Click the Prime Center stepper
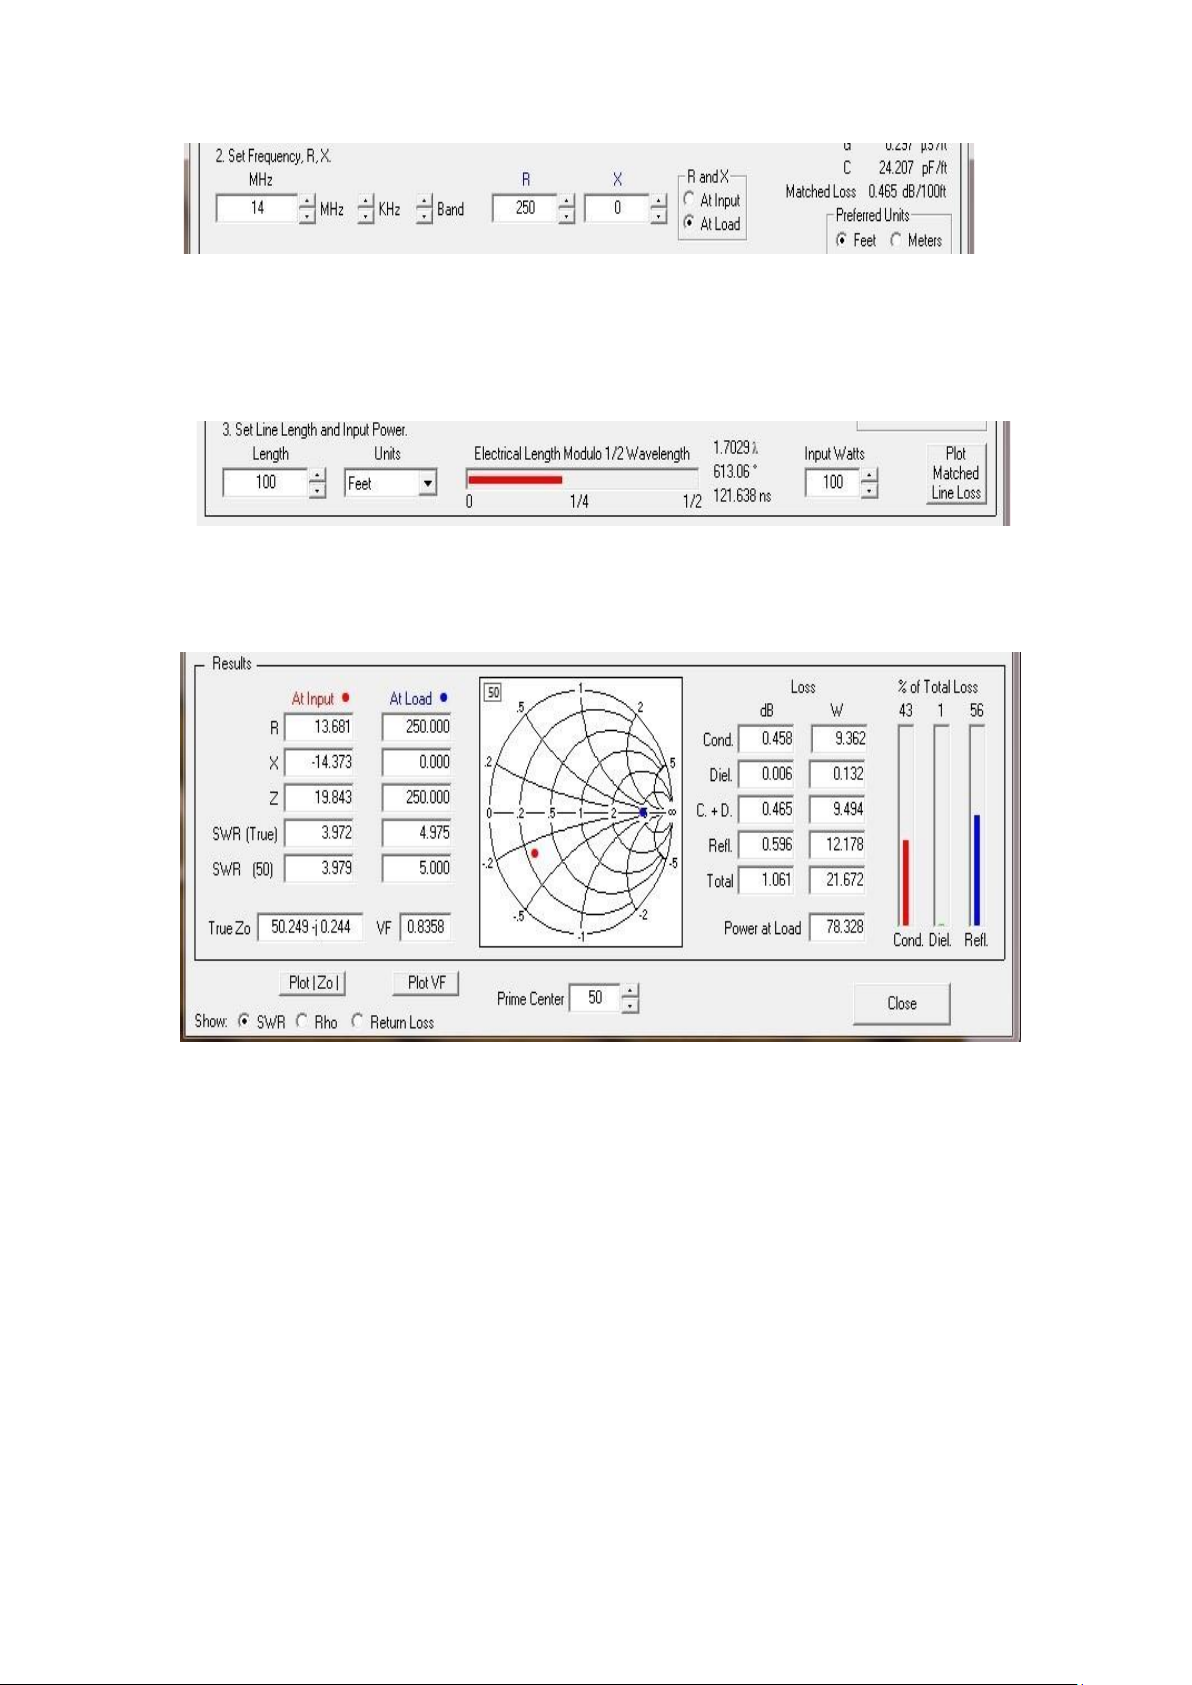 click(x=630, y=999)
